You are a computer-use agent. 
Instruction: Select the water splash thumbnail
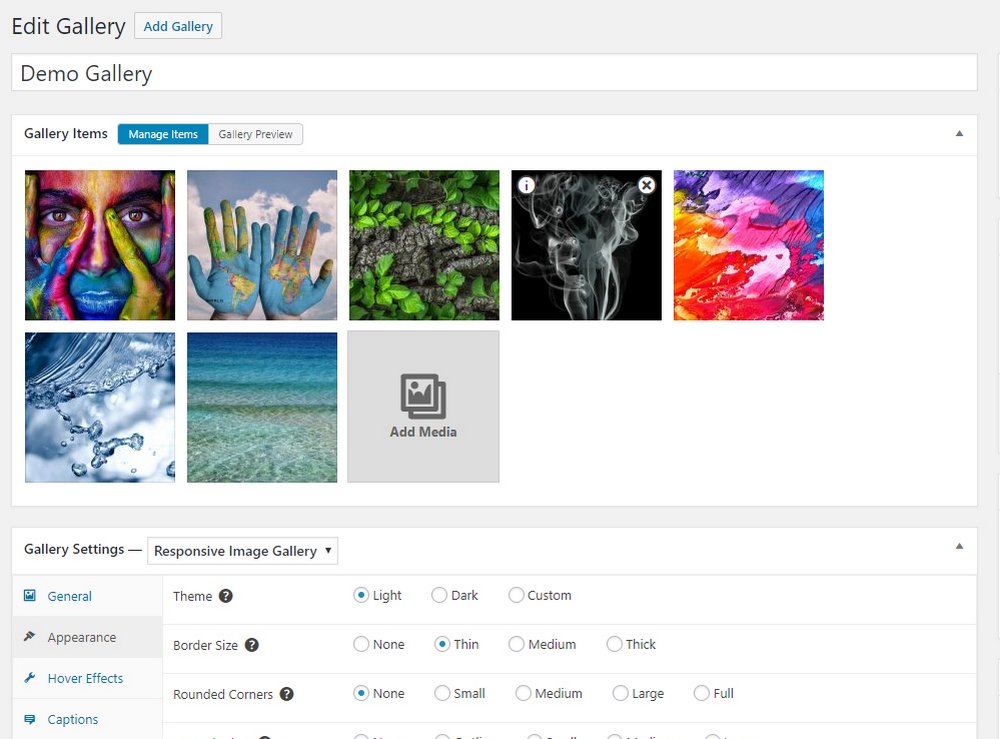[x=100, y=407]
